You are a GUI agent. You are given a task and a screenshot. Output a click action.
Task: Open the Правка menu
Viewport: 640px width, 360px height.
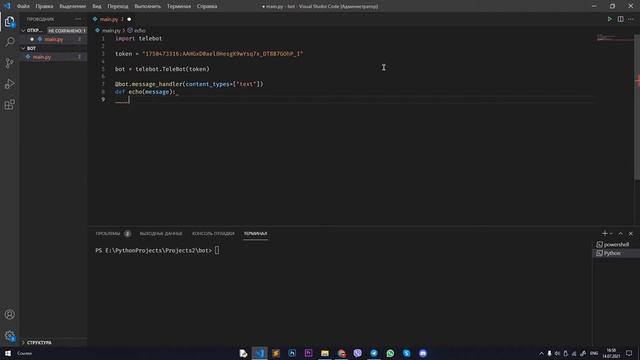coord(44,6)
